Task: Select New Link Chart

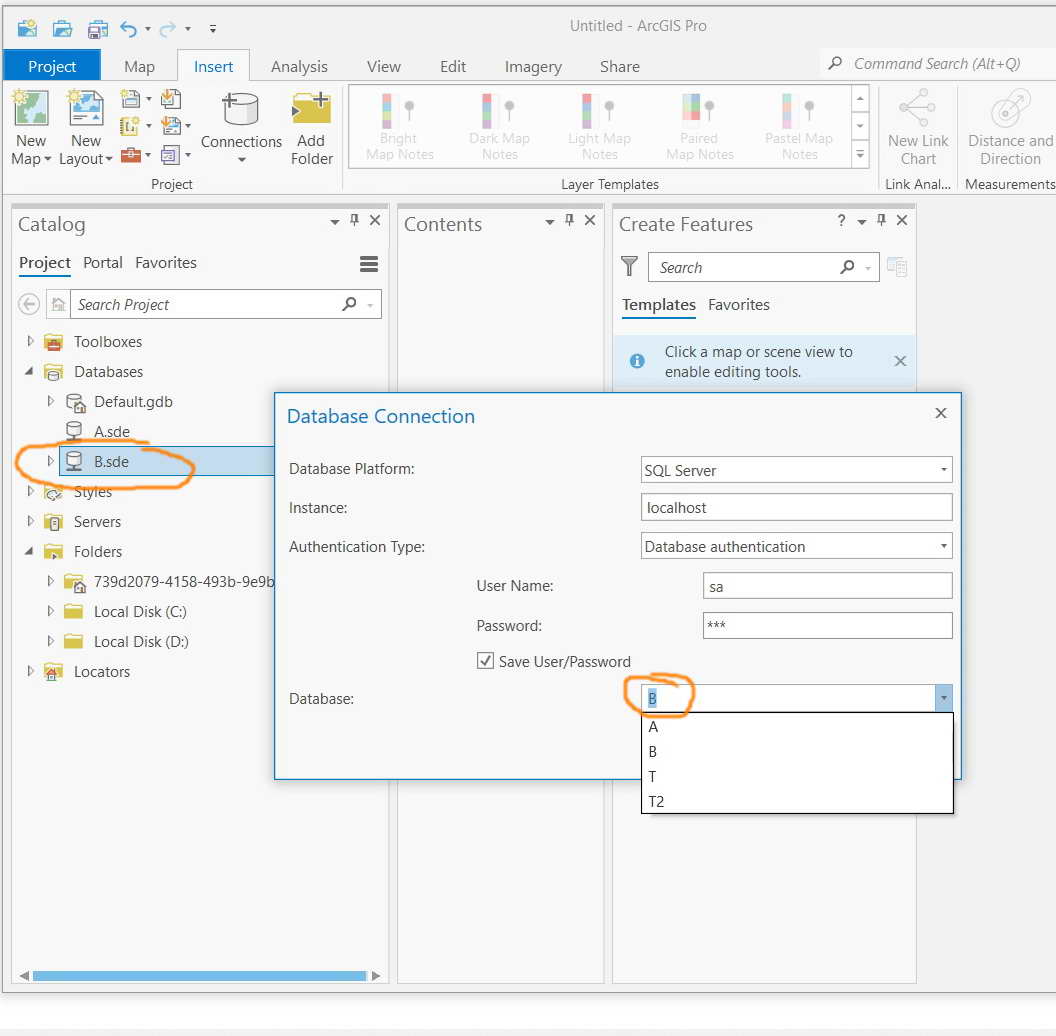Action: pyautogui.click(x=917, y=125)
